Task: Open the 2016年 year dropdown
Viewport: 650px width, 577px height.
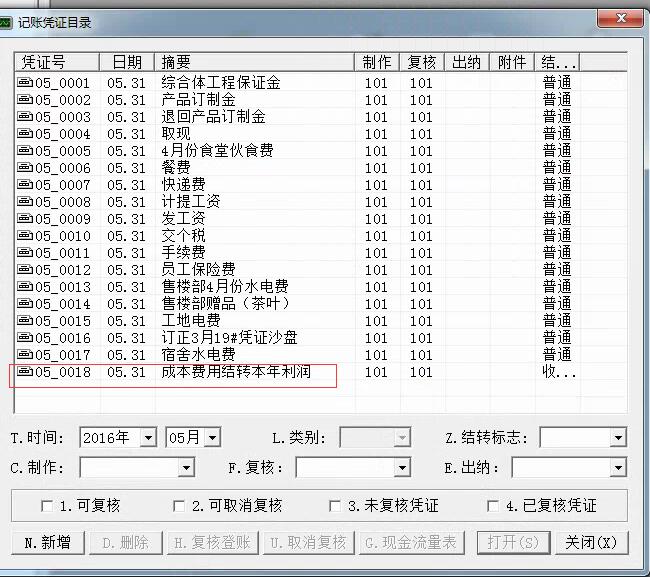Action: coord(149,438)
